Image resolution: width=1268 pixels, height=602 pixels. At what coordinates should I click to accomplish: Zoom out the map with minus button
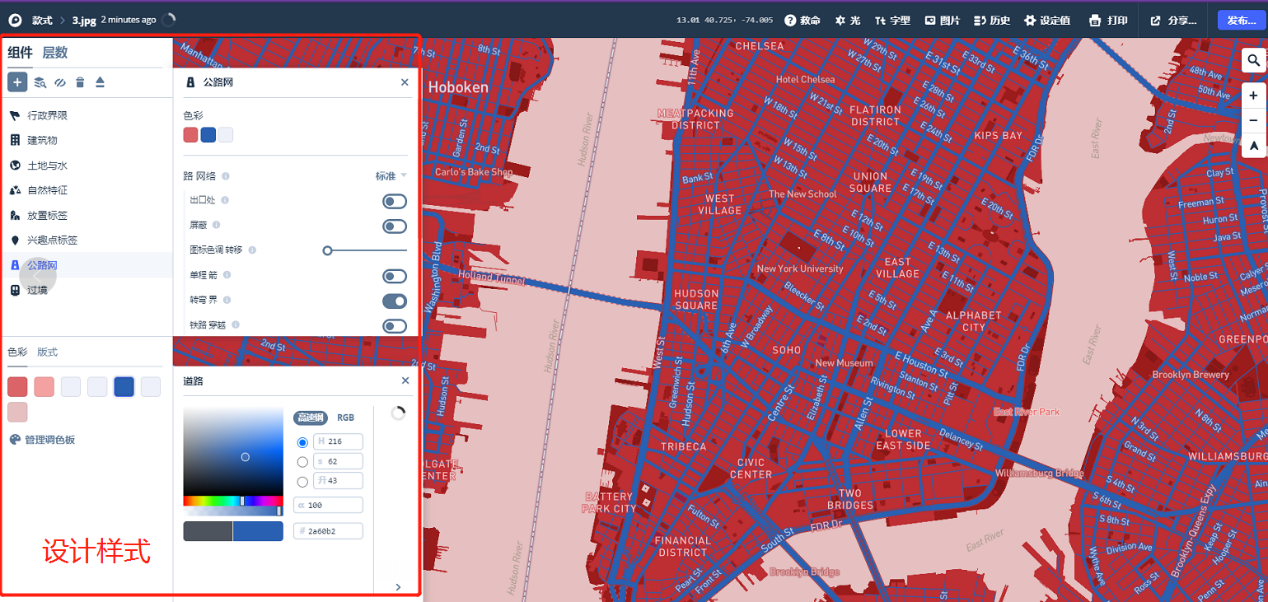coord(1253,121)
